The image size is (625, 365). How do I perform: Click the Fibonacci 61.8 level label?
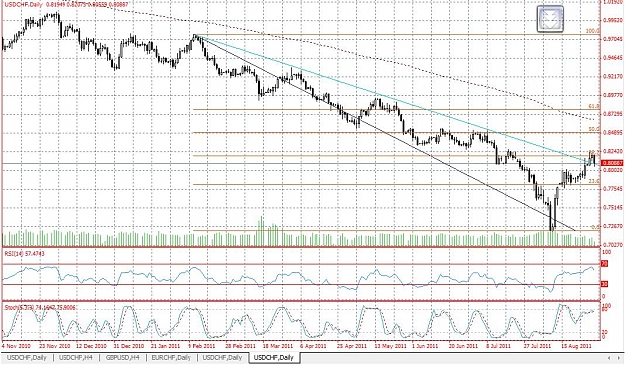(x=594, y=106)
